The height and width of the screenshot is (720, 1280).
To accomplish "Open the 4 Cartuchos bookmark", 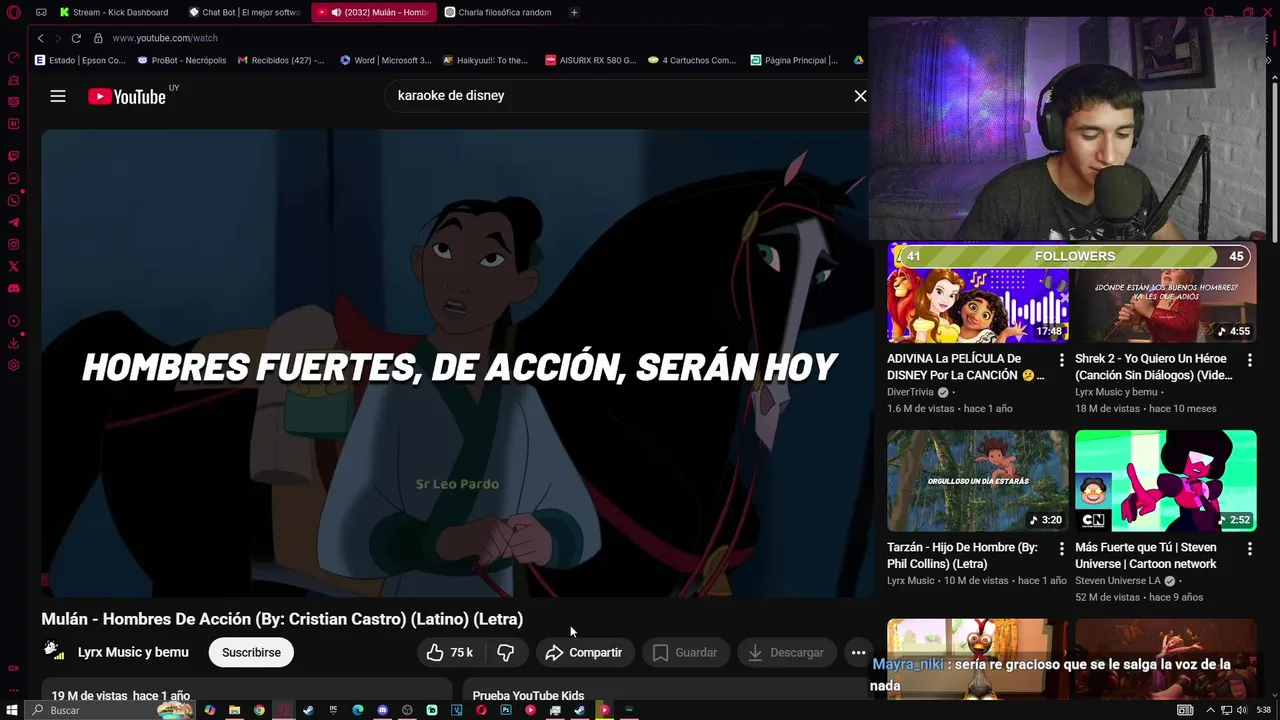I will [692, 60].
